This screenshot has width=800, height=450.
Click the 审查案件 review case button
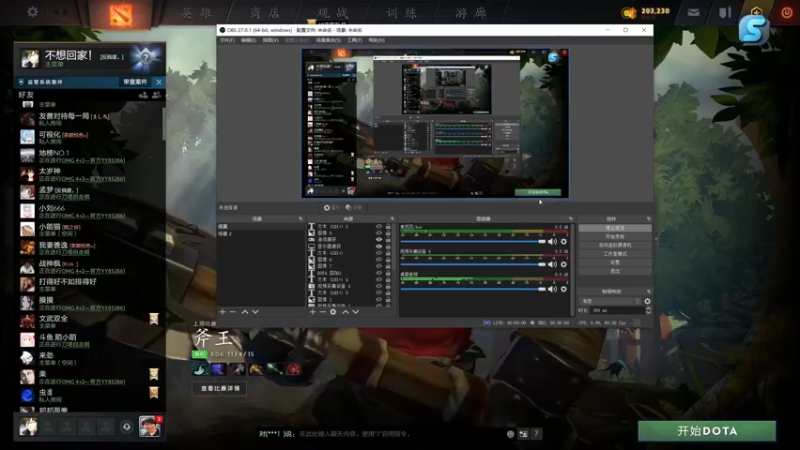tap(135, 82)
